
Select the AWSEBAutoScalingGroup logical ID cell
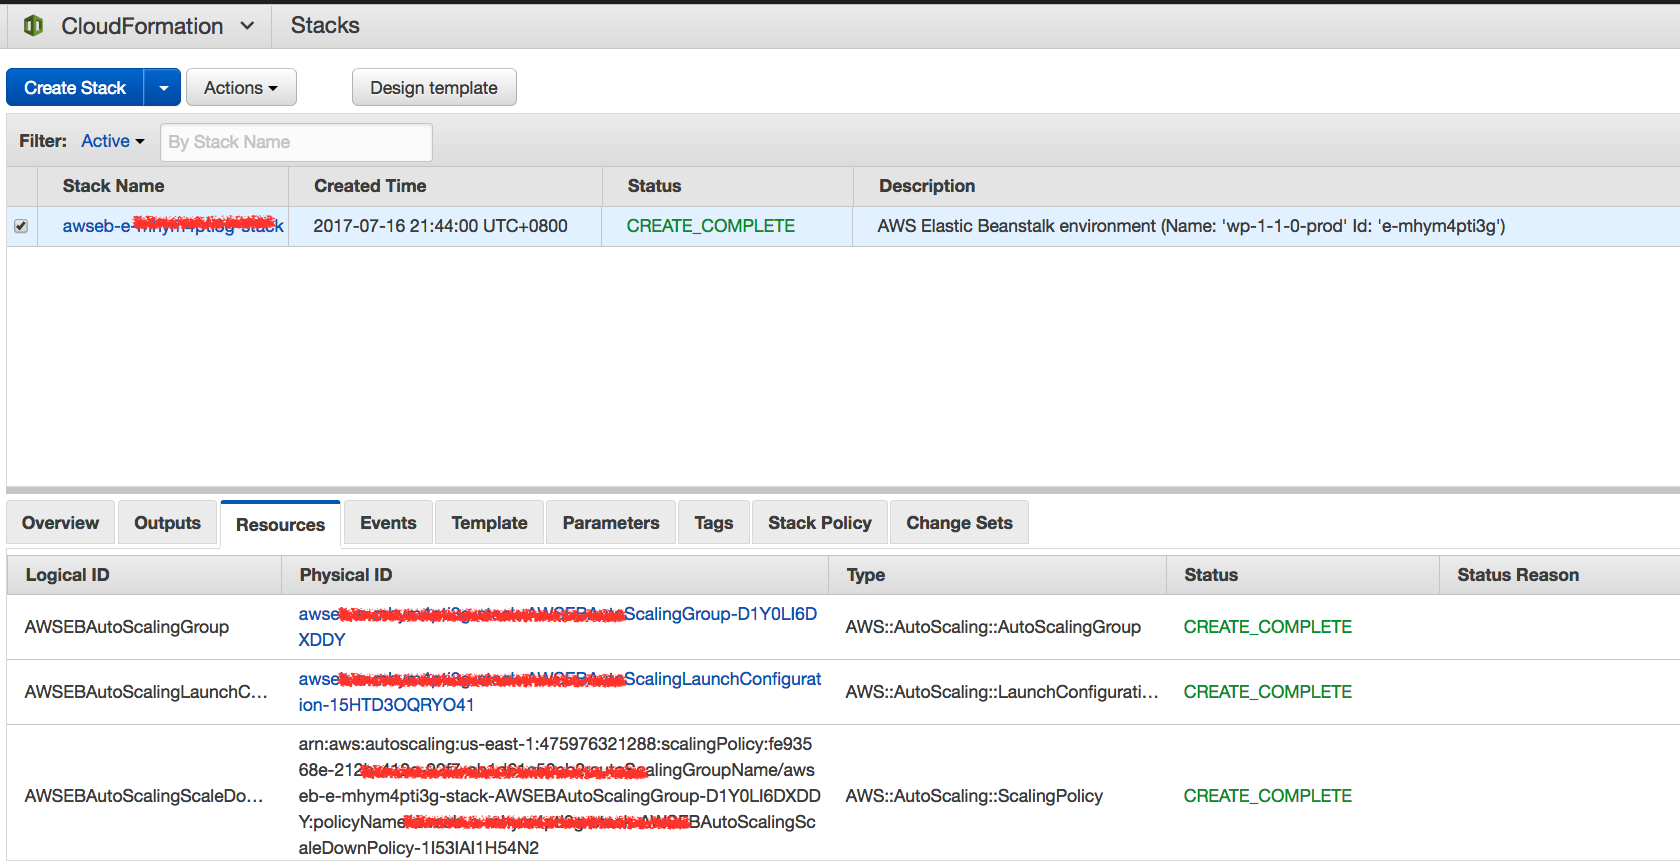point(127,627)
